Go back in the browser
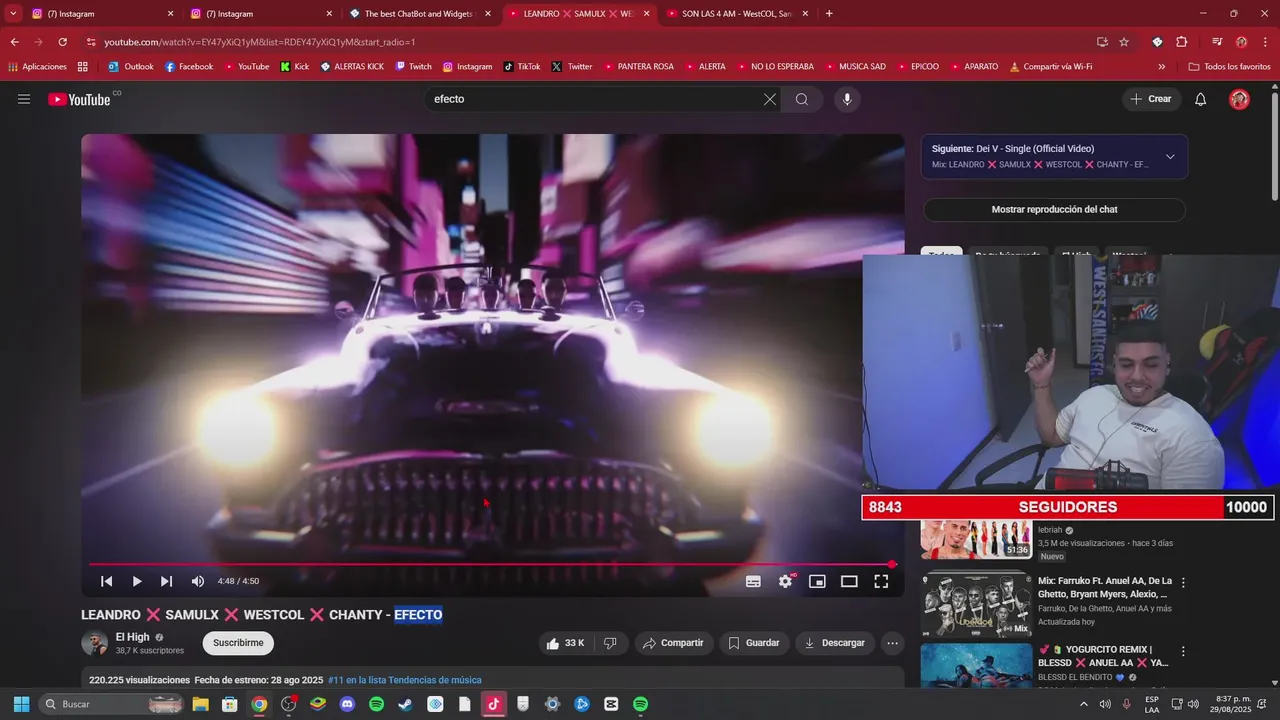The image size is (1280, 720). tap(14, 42)
